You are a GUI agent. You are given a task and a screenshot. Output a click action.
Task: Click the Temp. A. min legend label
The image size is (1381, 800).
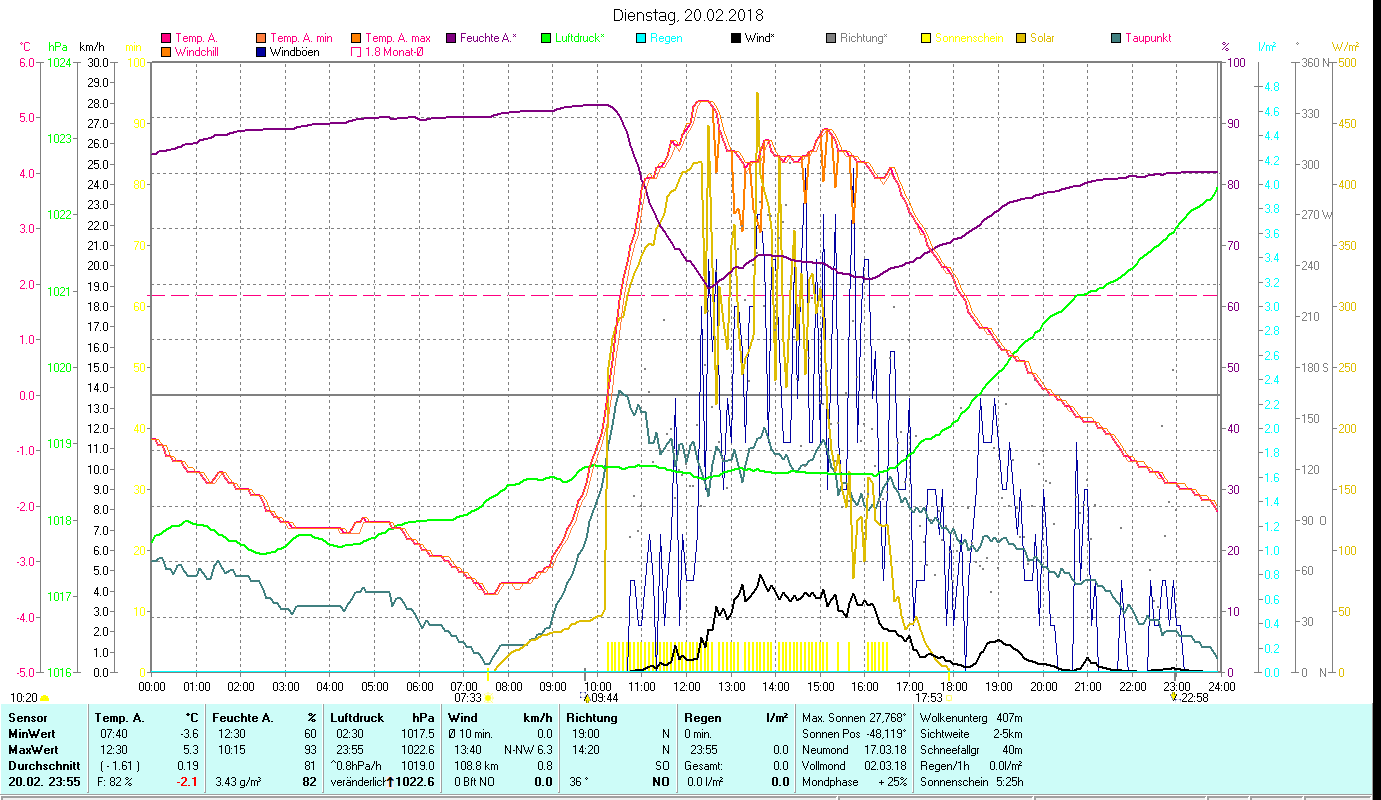coord(301,38)
